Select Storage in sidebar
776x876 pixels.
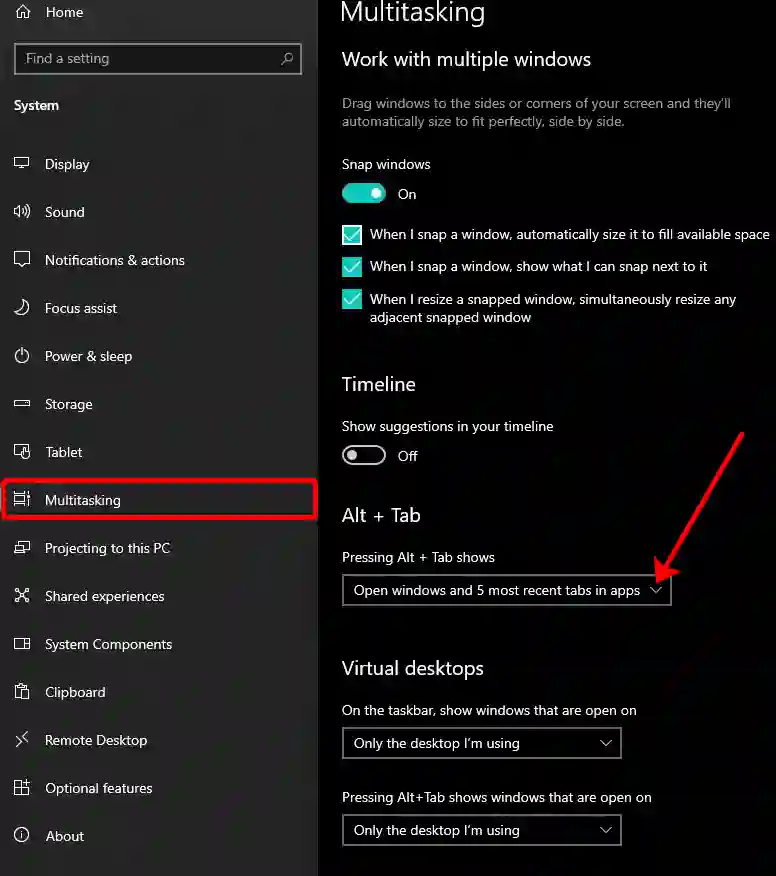[69, 404]
